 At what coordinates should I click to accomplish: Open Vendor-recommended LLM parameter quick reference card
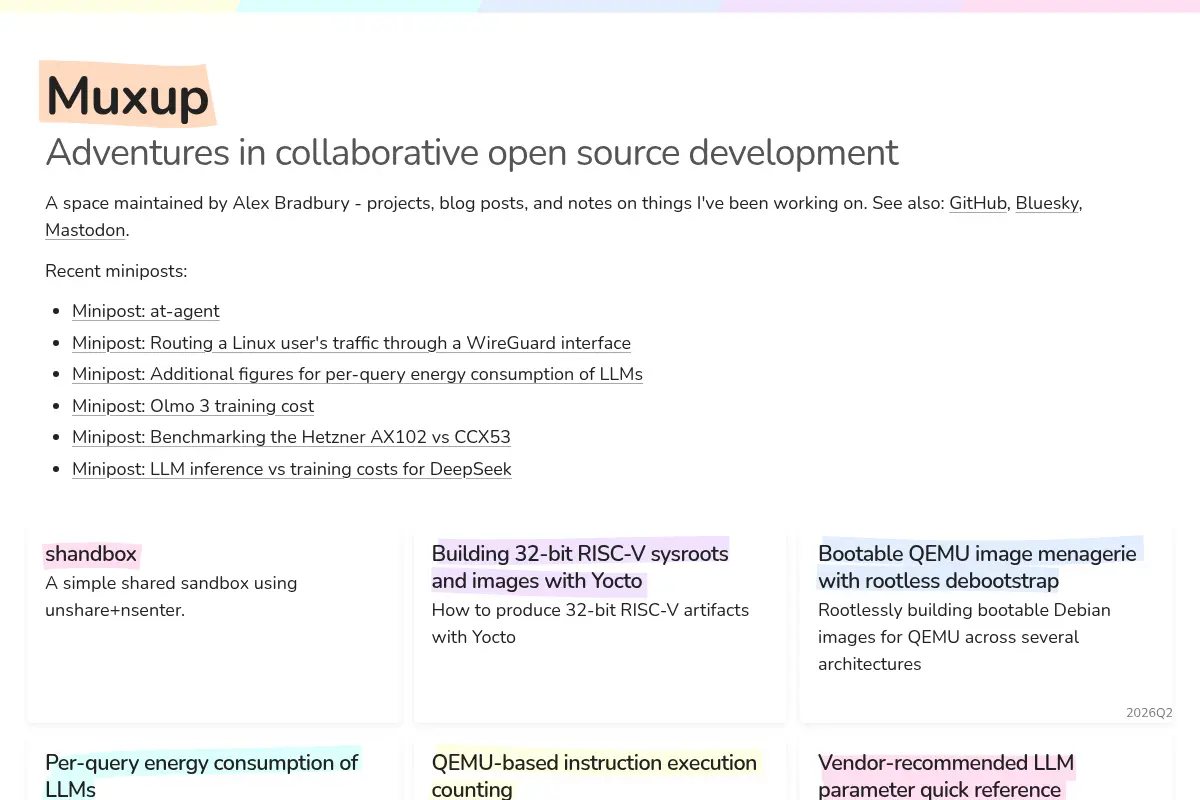pos(946,776)
